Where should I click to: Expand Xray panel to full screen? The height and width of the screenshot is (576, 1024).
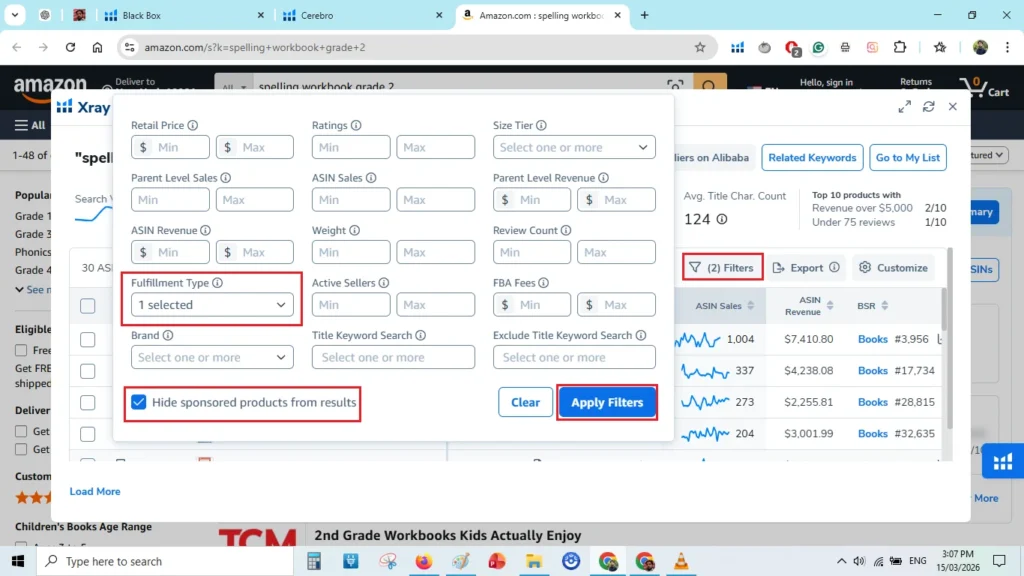[904, 105]
